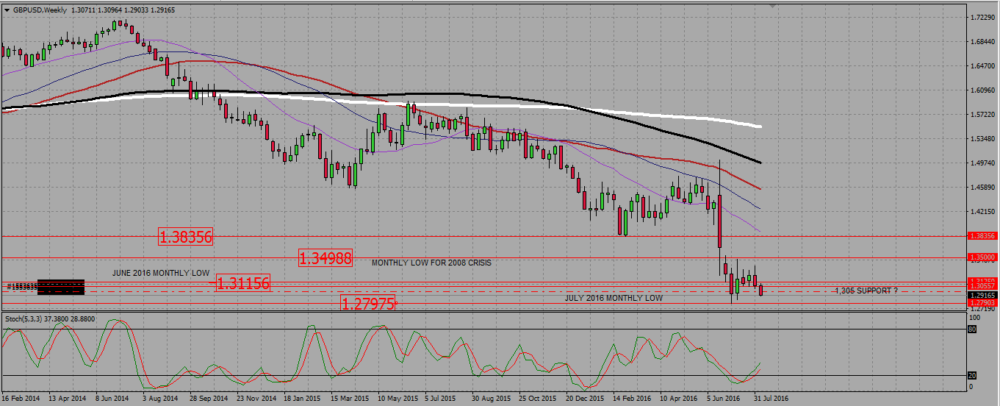This screenshot has height=406, width=1000.
Task: Click the stochastic 80 level label
Action: [x=973, y=330]
